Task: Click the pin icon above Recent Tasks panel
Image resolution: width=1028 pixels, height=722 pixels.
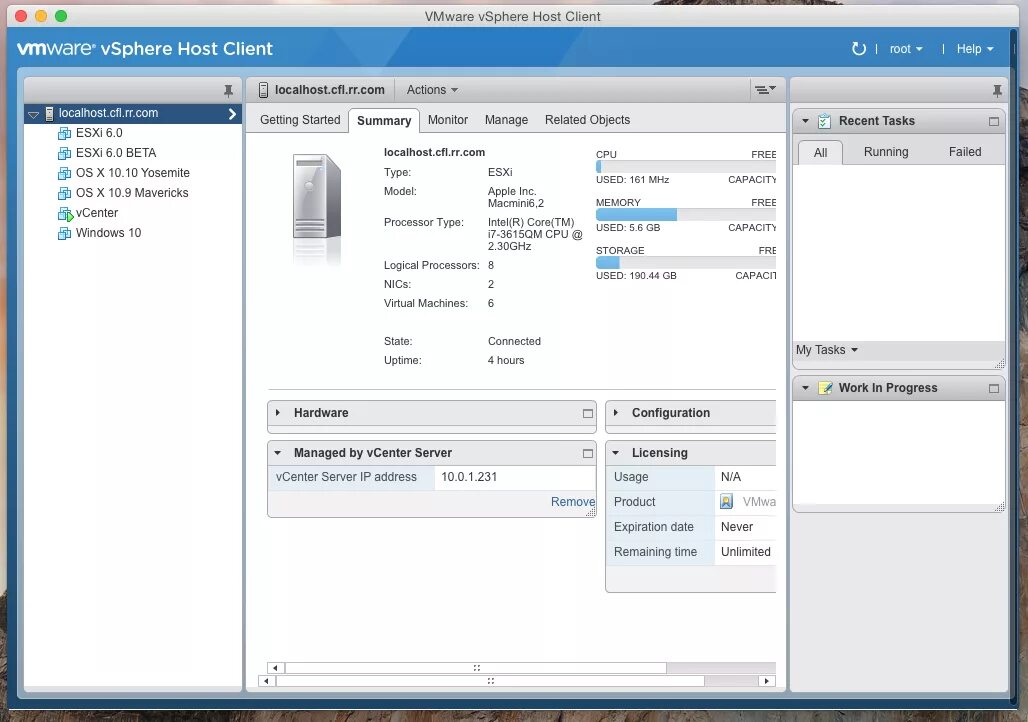Action: 996,89
